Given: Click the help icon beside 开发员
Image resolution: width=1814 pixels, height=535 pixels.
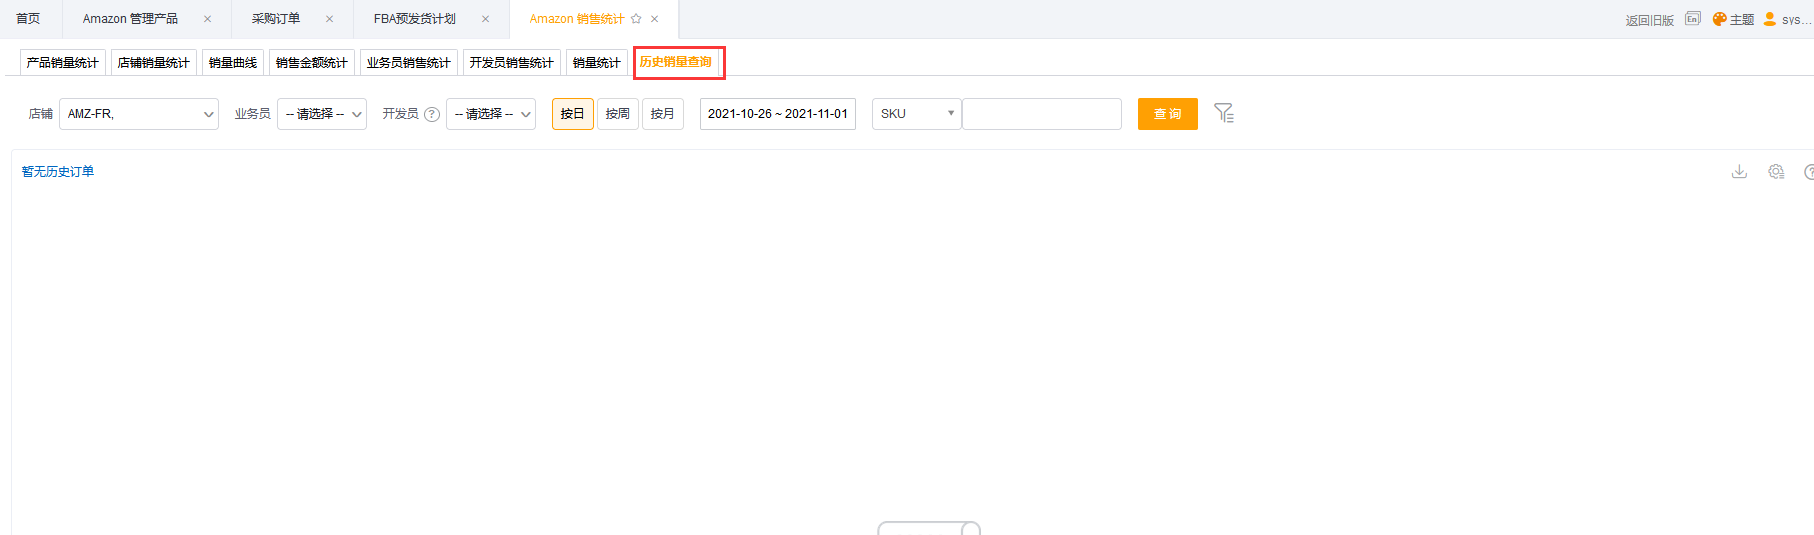Looking at the screenshot, I should point(432,114).
